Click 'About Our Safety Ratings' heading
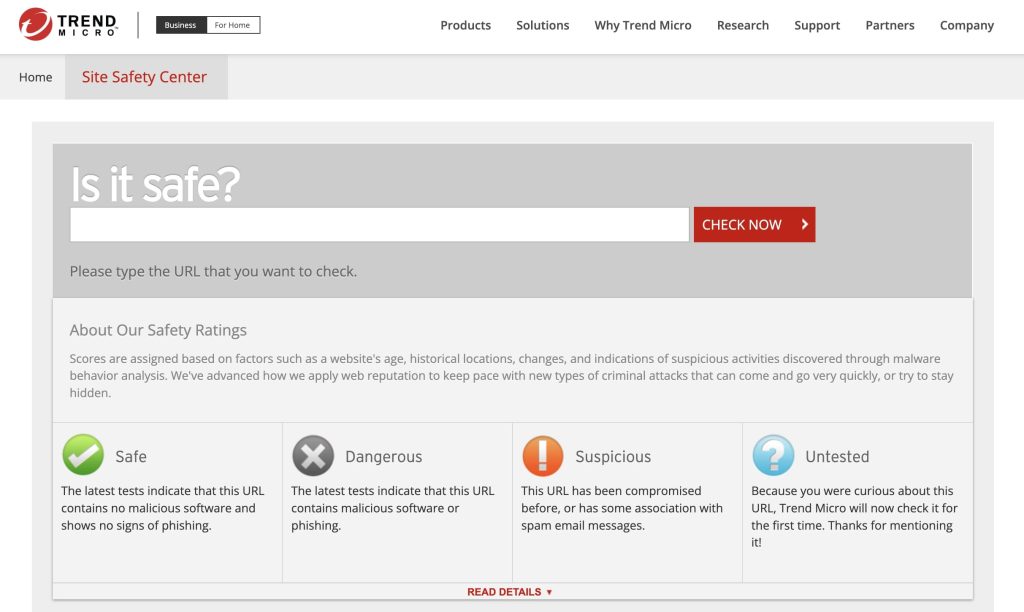This screenshot has height=612, width=1024. click(x=158, y=330)
